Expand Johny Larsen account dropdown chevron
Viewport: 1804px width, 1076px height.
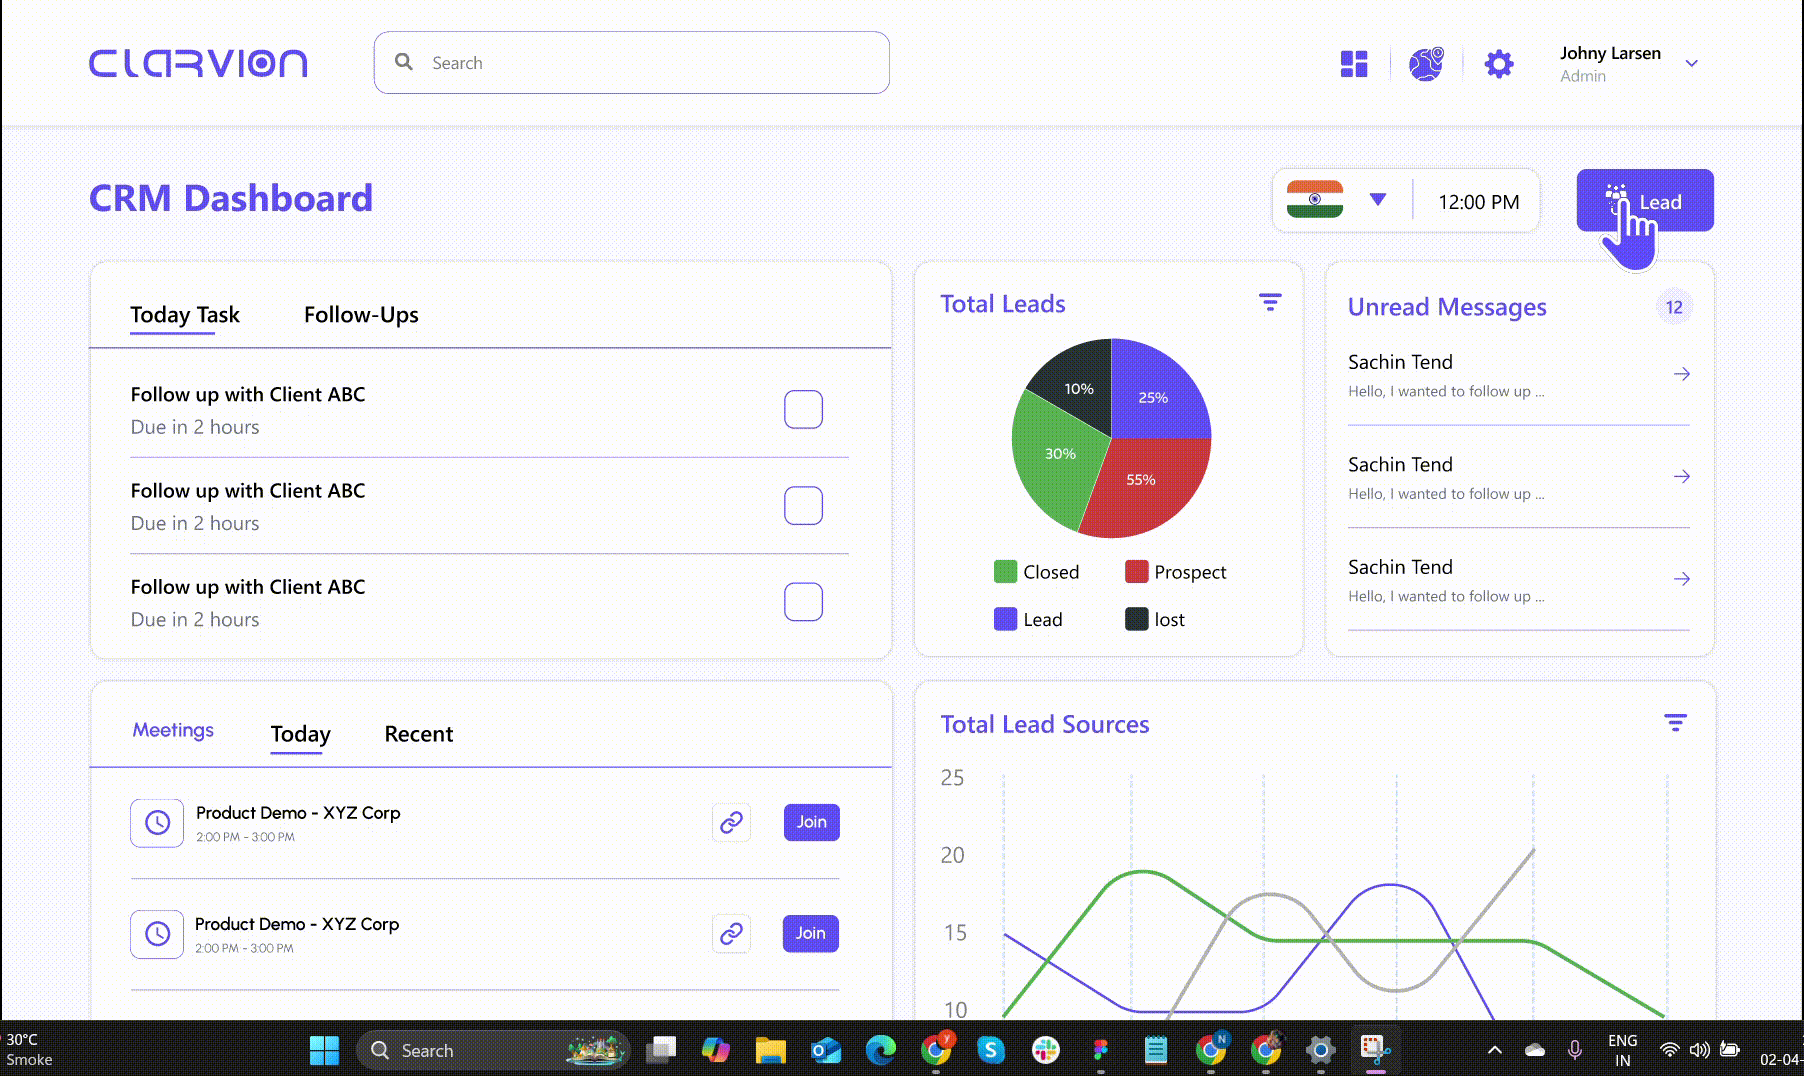point(1692,63)
